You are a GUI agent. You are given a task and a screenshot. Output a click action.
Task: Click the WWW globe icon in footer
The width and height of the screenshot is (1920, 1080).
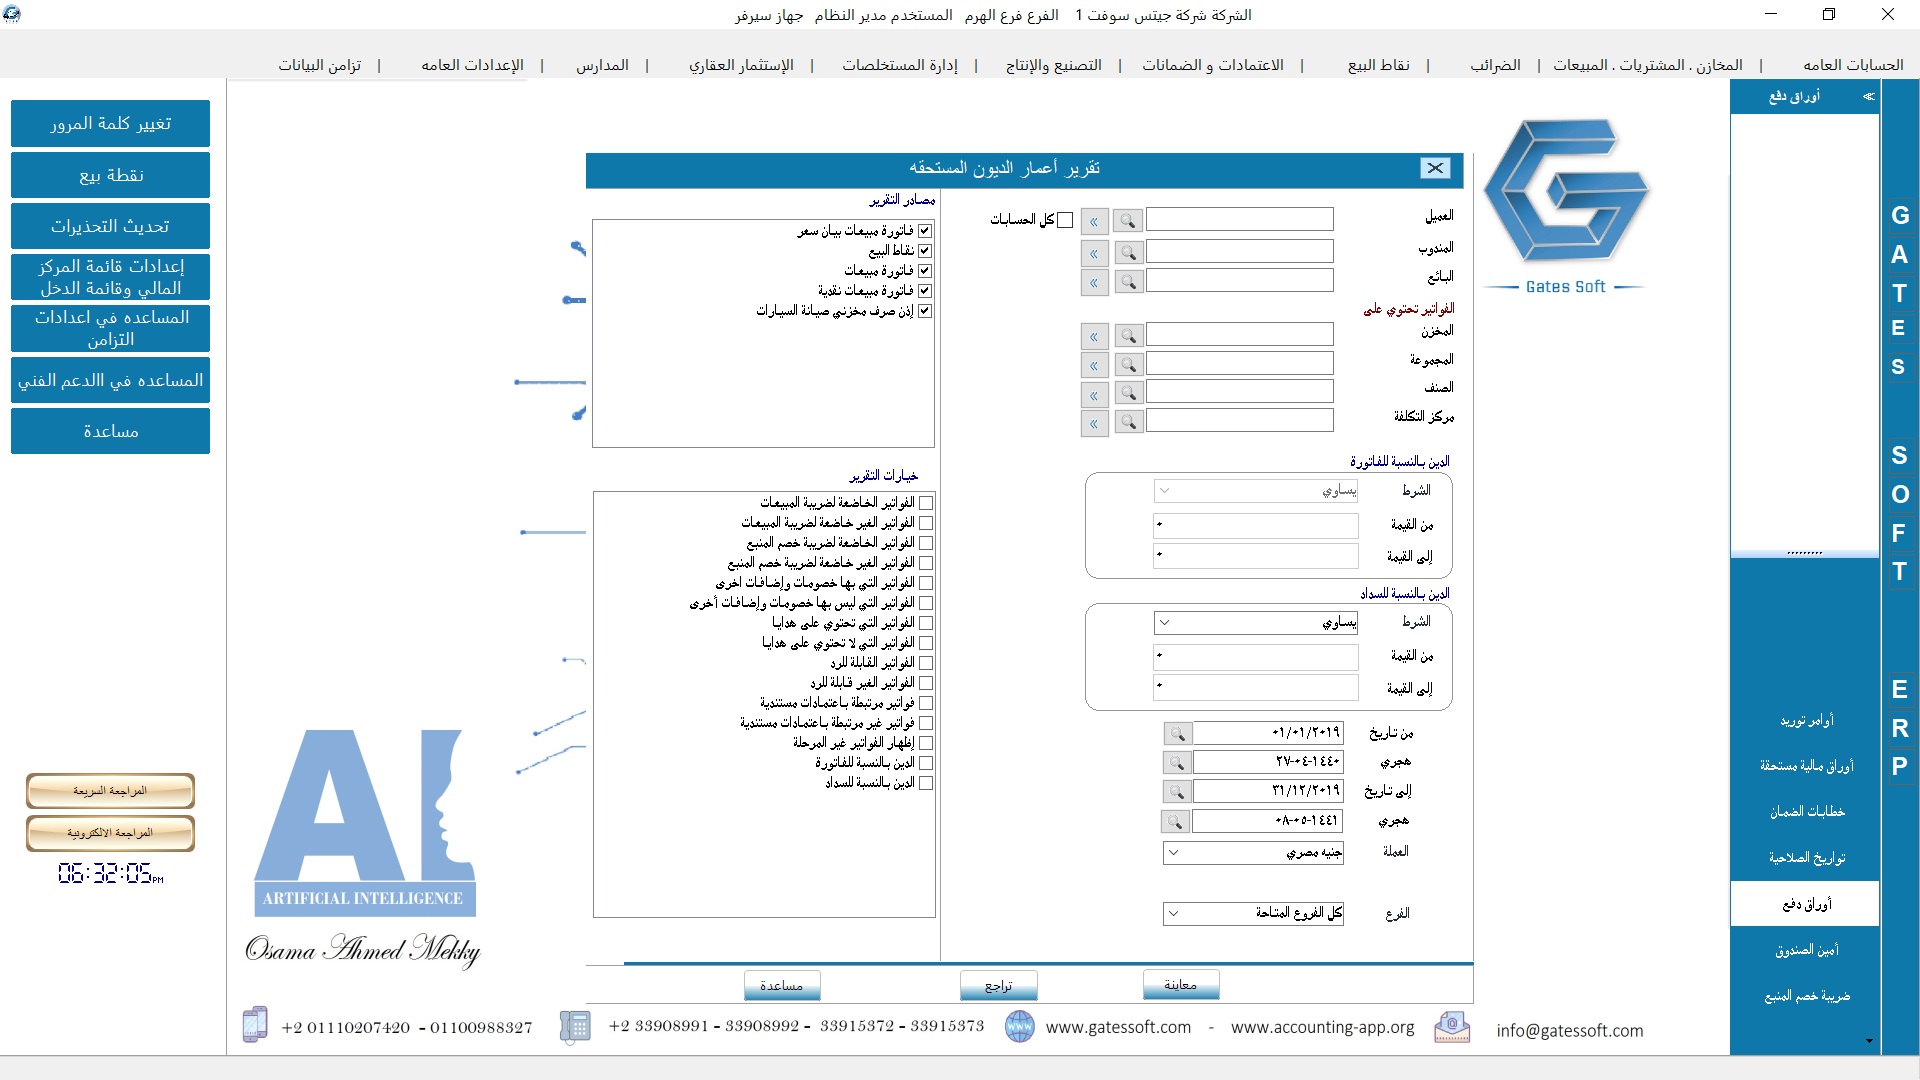click(1019, 1027)
